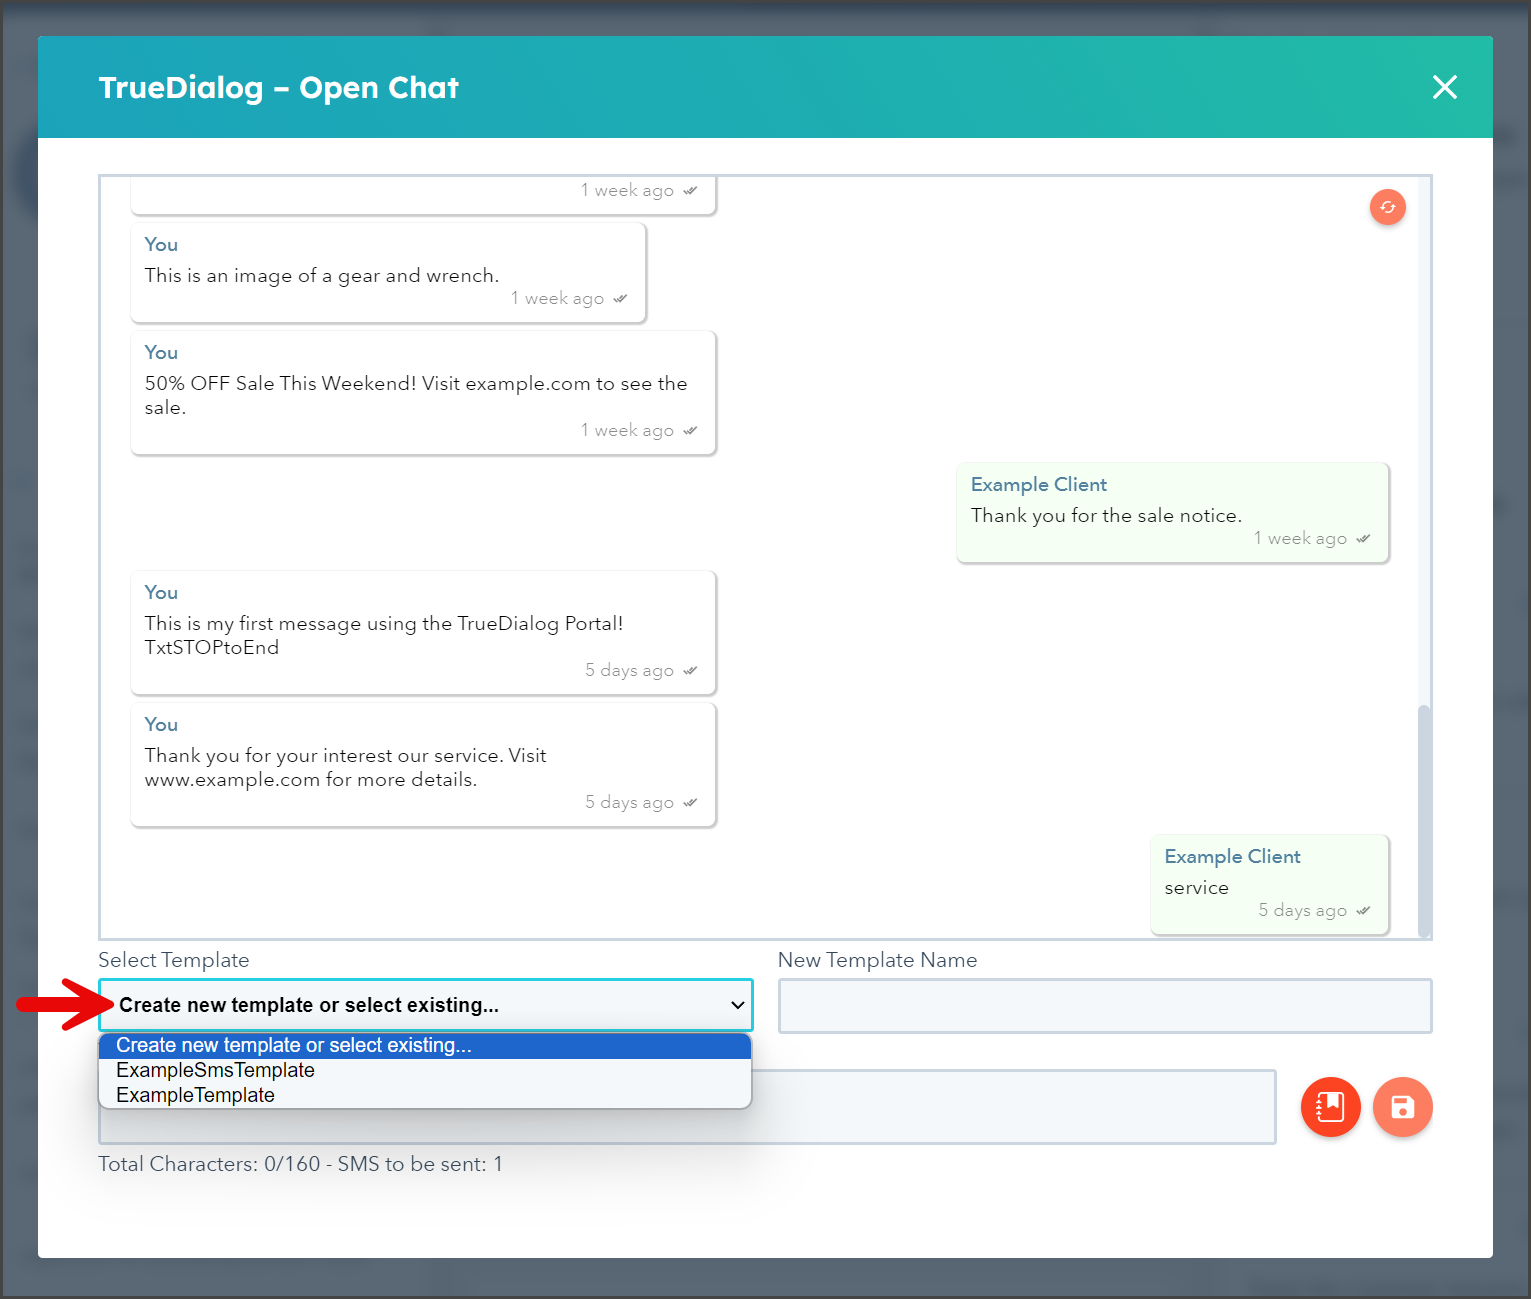Click the New Template Name field

pyautogui.click(x=1105, y=1006)
